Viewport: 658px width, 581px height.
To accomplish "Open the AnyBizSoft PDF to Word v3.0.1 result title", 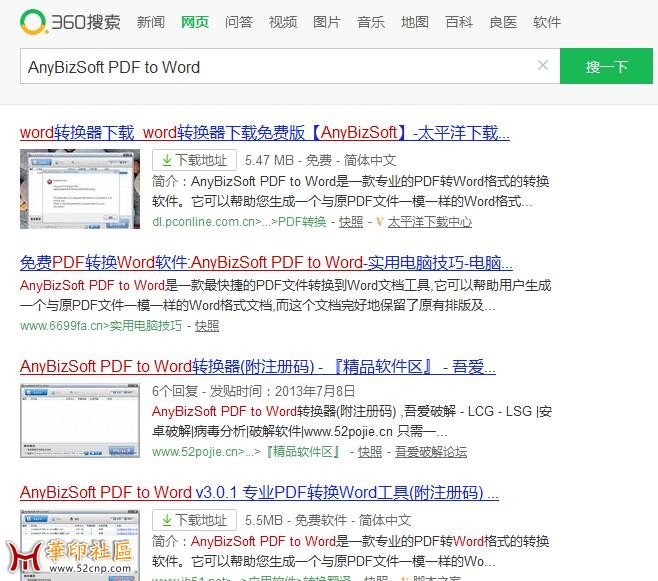I will [259, 492].
